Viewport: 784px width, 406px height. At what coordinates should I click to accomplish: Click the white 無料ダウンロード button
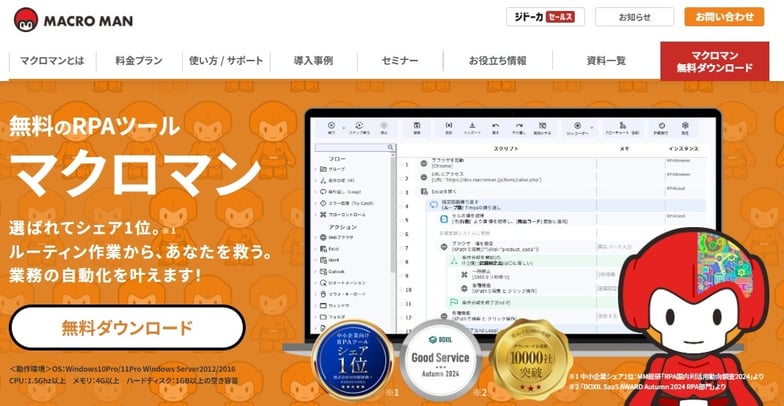(127, 328)
